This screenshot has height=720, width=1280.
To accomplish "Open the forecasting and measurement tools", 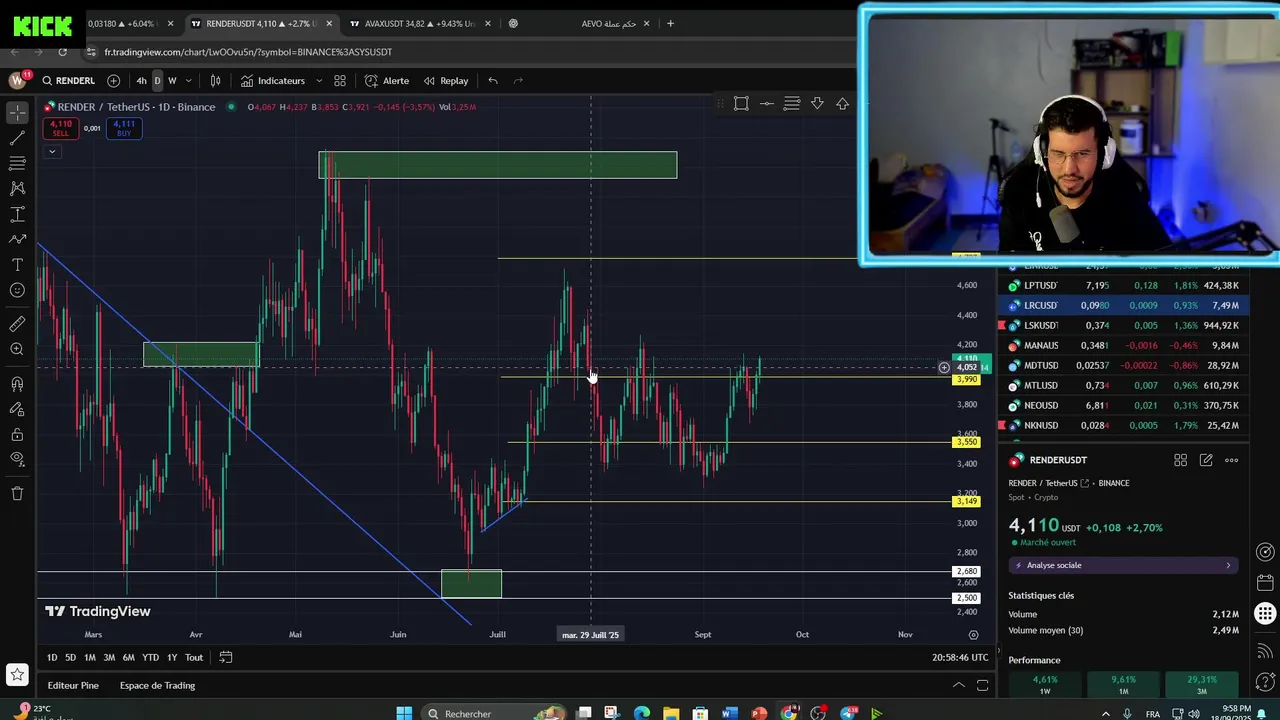I will point(17,214).
